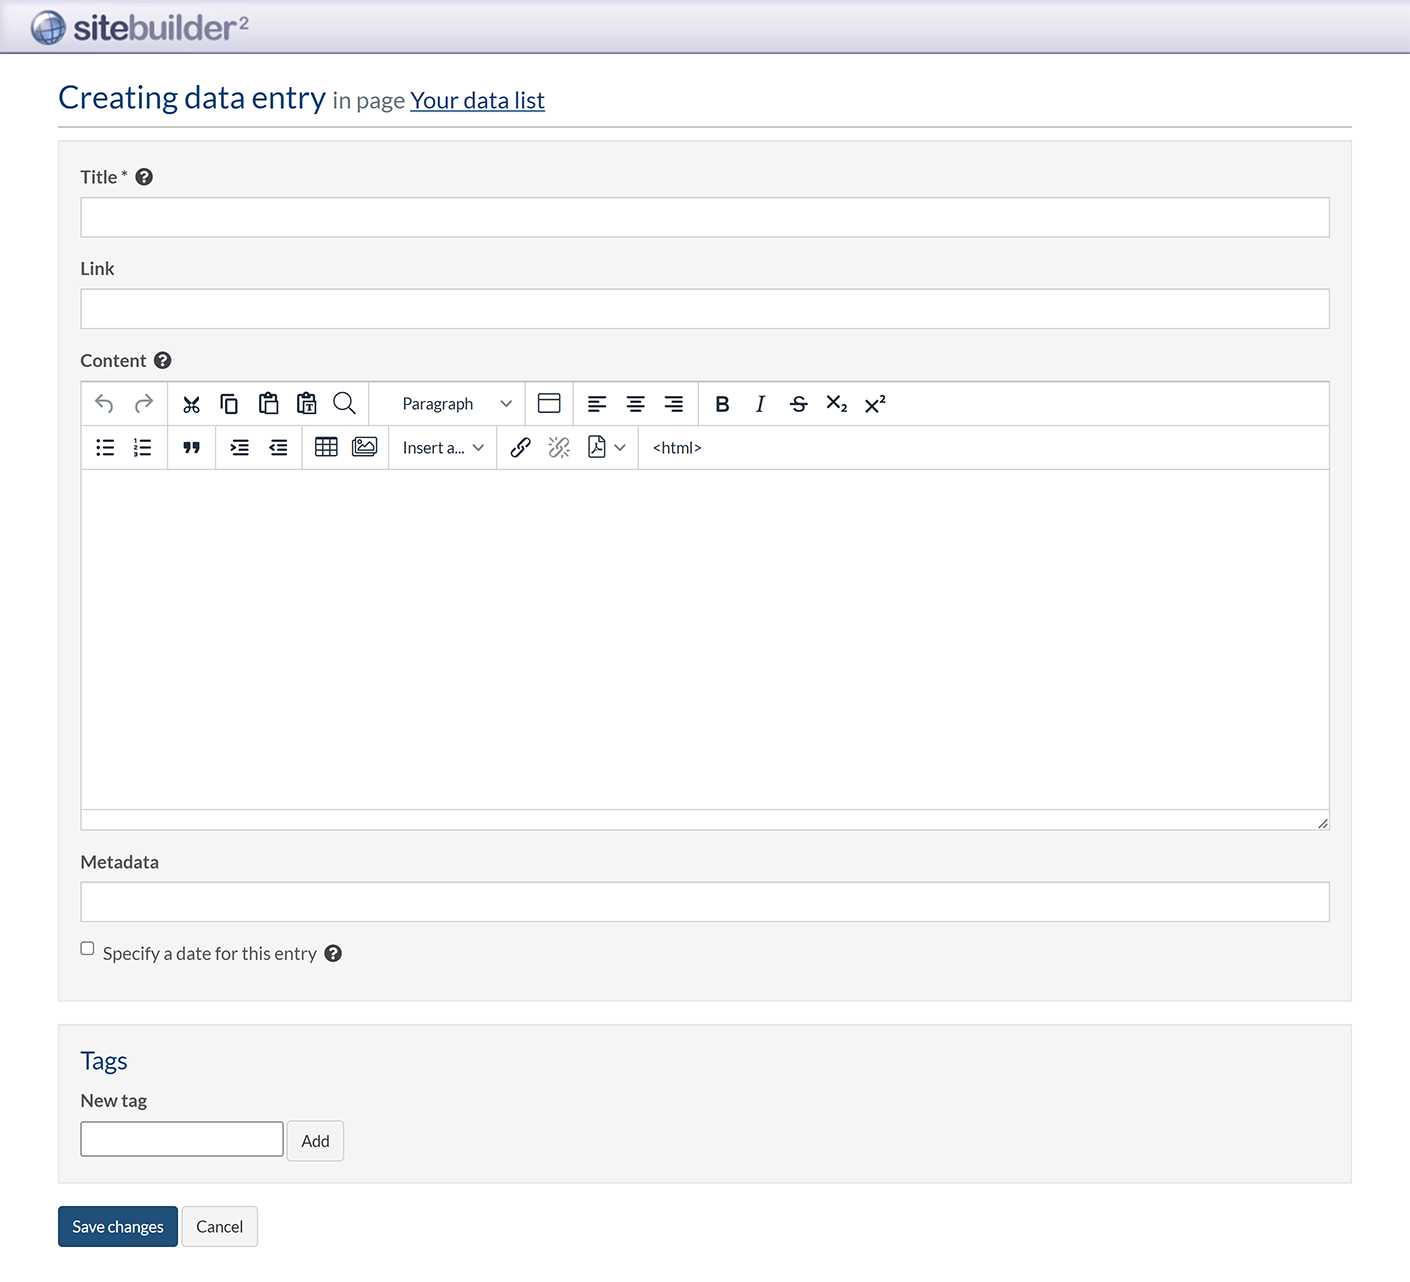This screenshot has width=1410, height=1282.
Task: Click the redo arrow icon
Action: click(x=144, y=404)
